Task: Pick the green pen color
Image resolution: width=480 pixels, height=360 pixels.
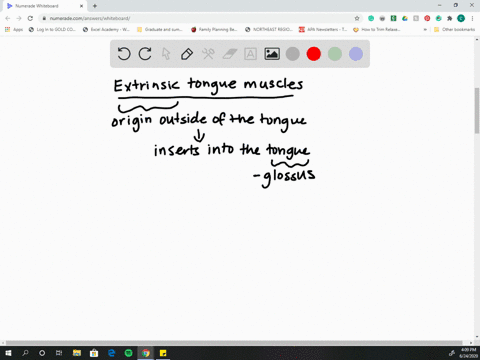Action: [x=335, y=54]
